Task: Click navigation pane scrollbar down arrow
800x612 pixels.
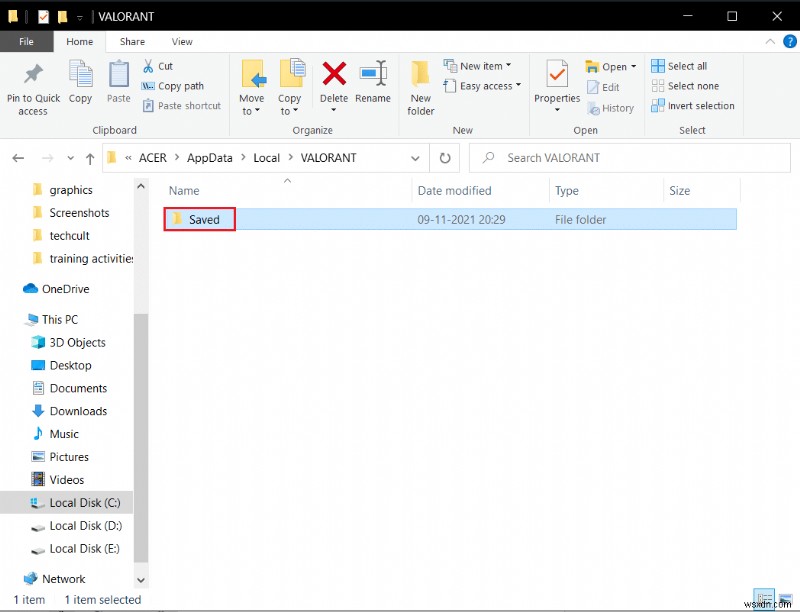Action: pyautogui.click(x=141, y=580)
